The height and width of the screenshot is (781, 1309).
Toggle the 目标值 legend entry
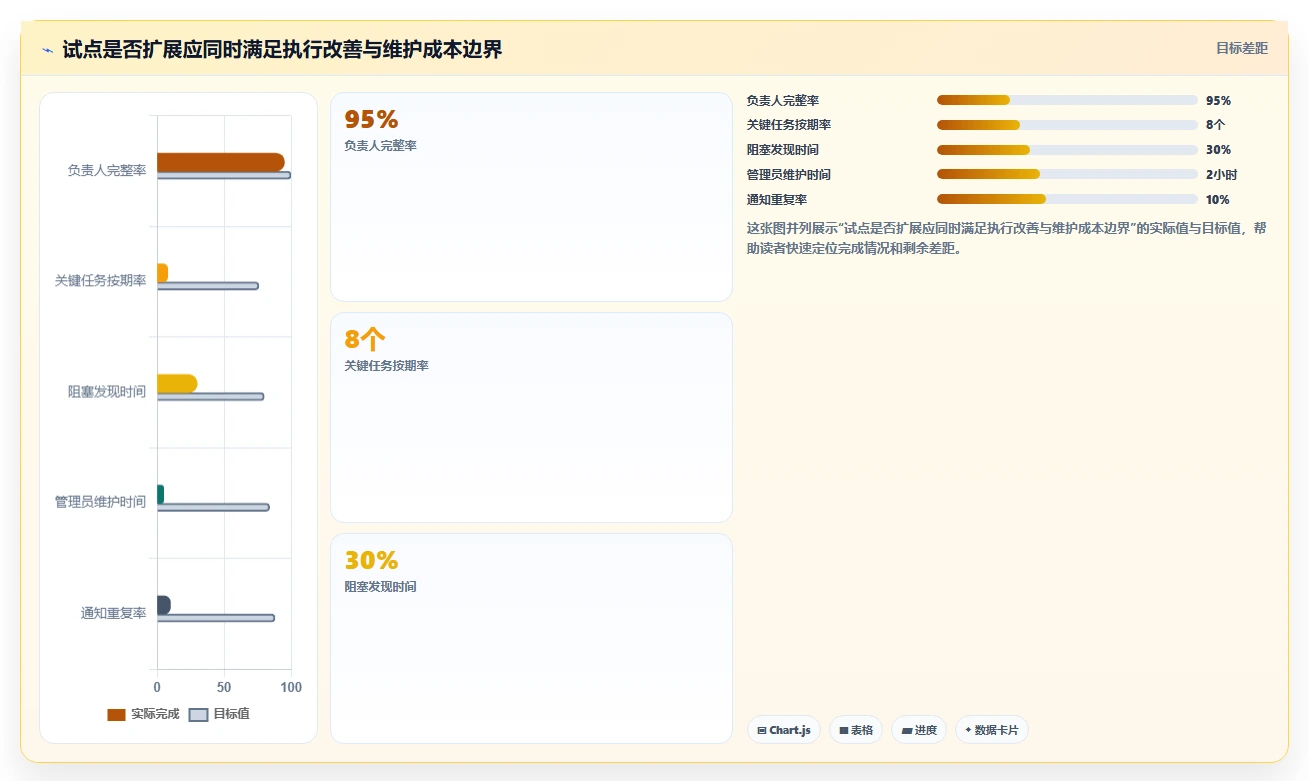[x=220, y=714]
